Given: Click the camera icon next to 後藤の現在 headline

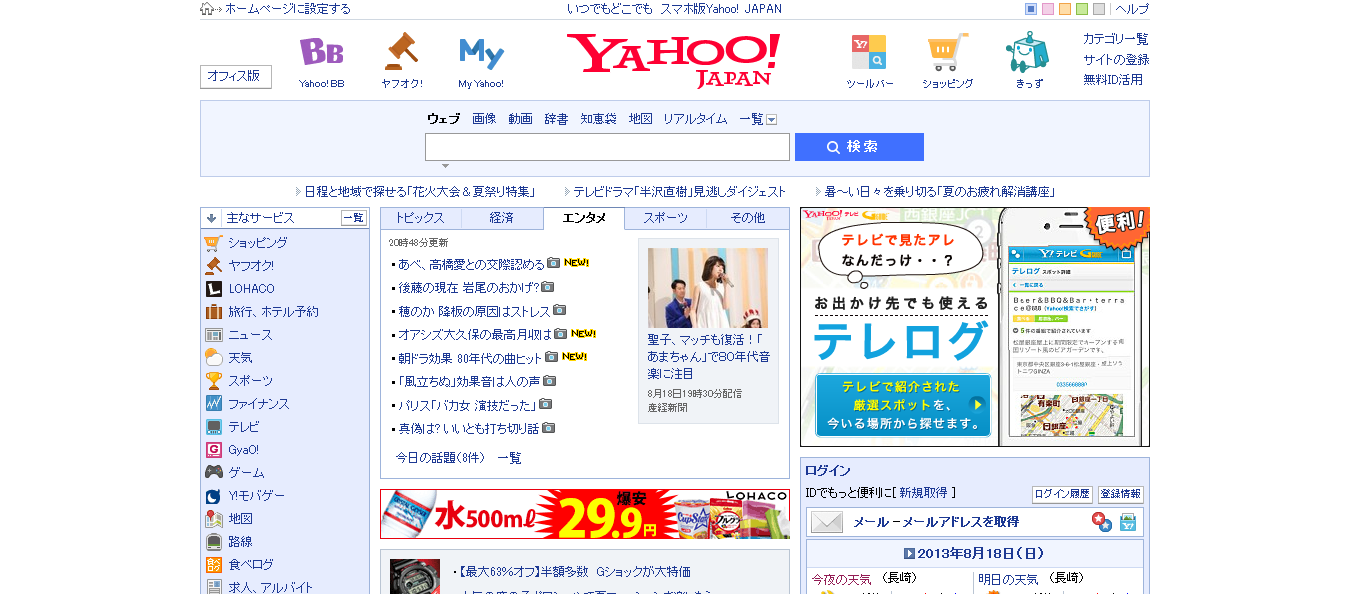Looking at the screenshot, I should [x=547, y=287].
